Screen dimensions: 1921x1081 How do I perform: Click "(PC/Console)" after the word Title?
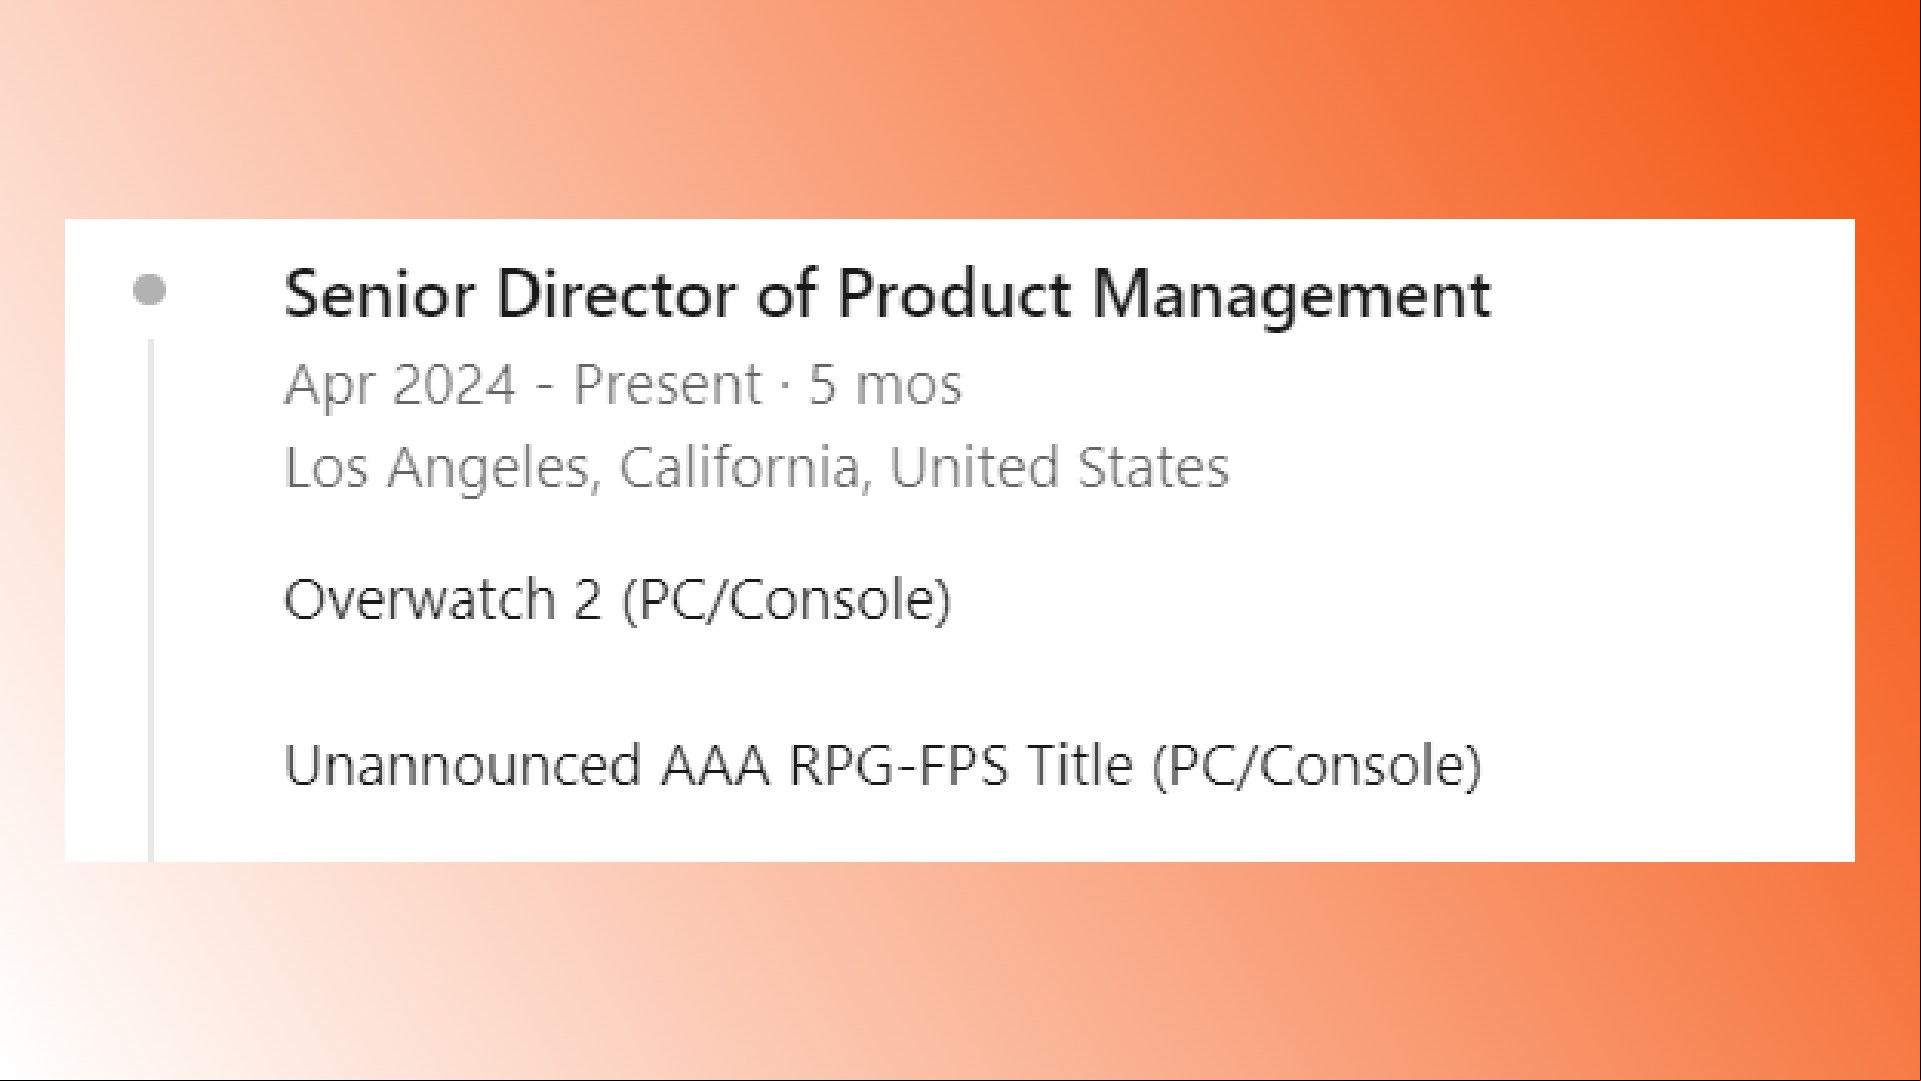pyautogui.click(x=1317, y=766)
